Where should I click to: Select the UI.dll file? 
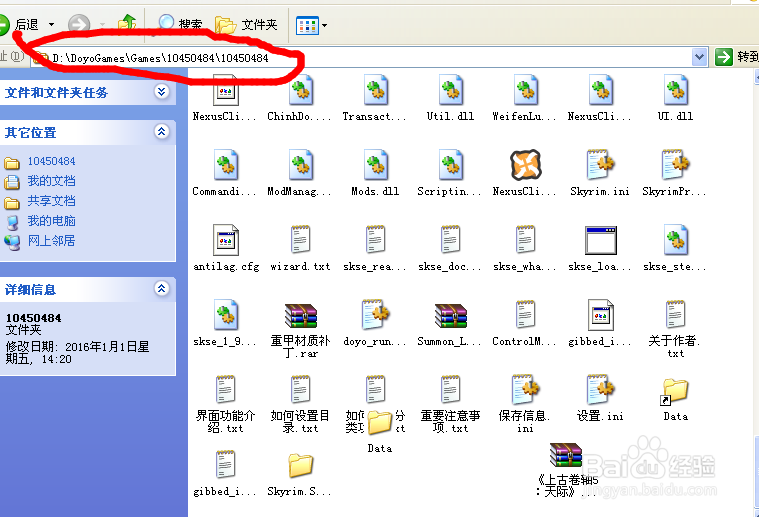click(675, 98)
